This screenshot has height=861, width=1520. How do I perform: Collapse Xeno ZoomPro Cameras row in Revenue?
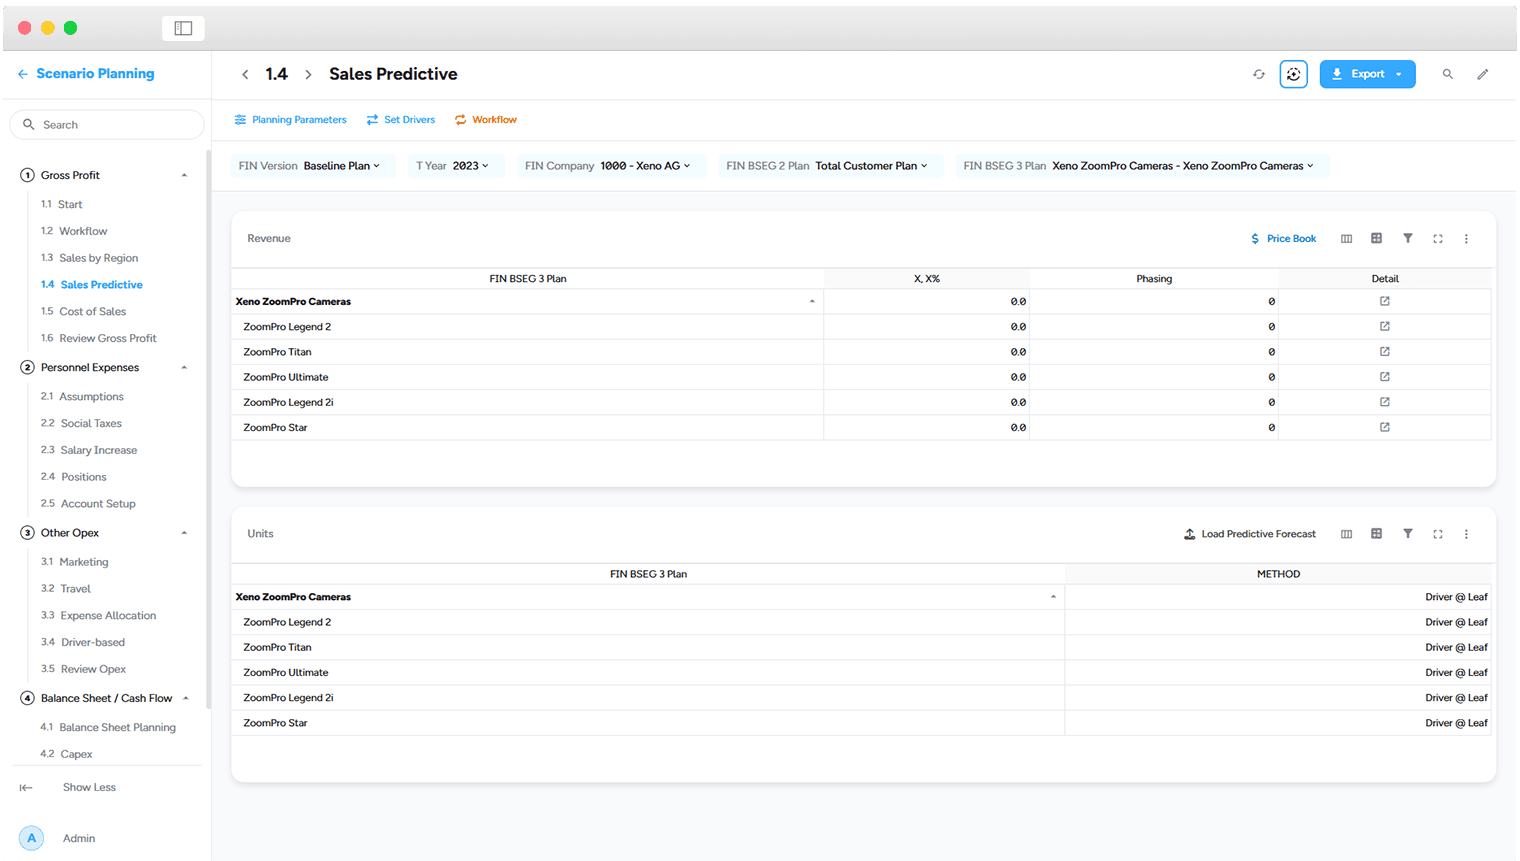[x=812, y=301]
